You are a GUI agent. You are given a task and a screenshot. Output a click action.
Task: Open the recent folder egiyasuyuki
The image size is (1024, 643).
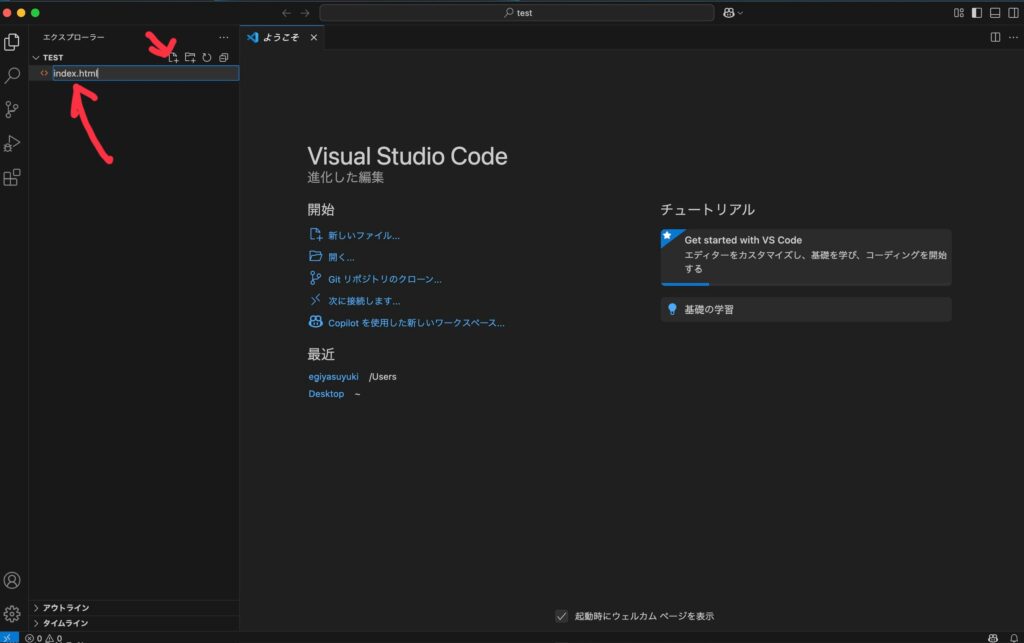(x=333, y=377)
